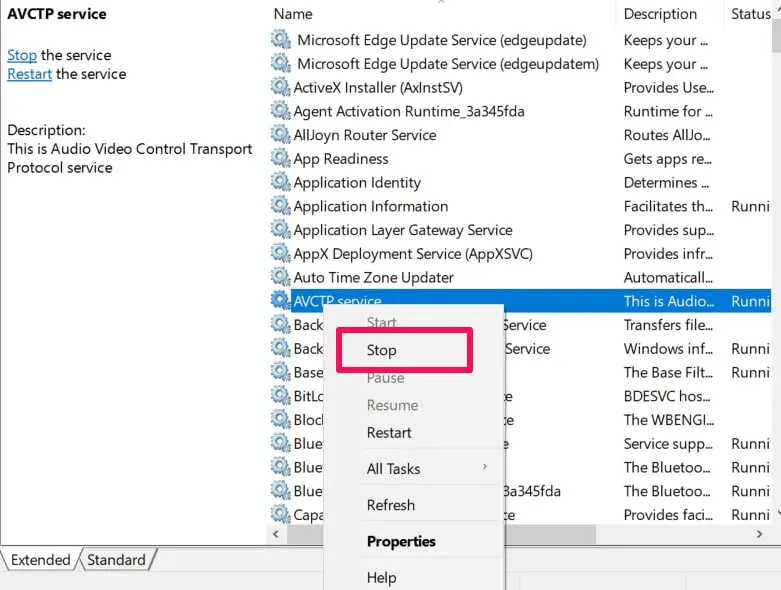Viewport: 781px width, 590px height.
Task: Select the Application Identity service
Action: pyautogui.click(x=357, y=182)
